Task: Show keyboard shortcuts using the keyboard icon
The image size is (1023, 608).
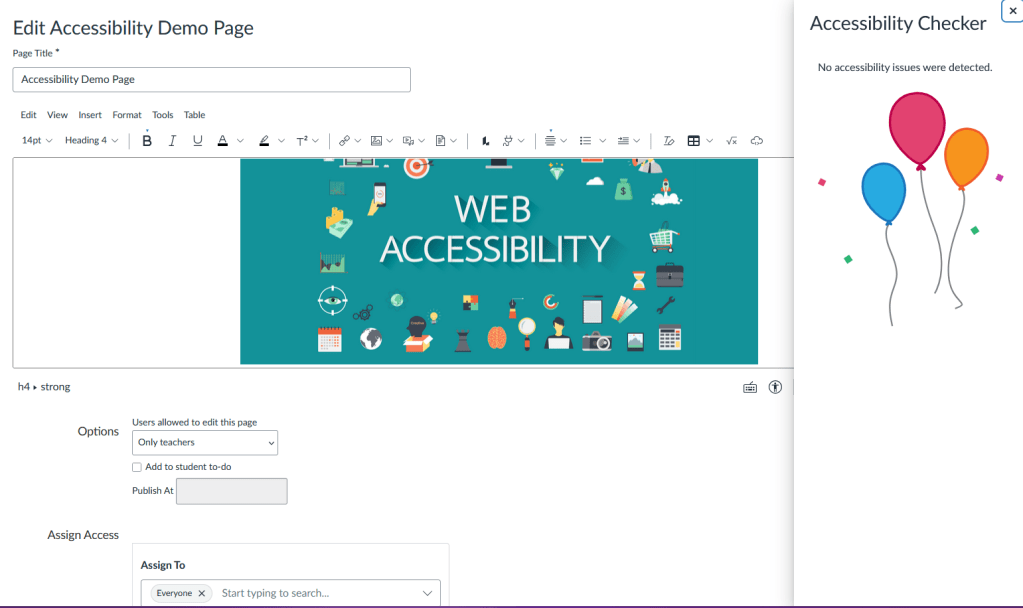Action: coord(750,387)
